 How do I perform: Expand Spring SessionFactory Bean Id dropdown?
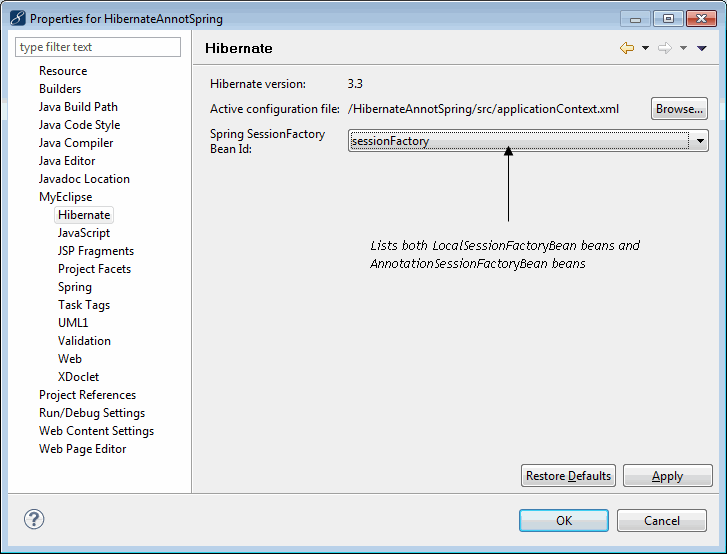(701, 141)
